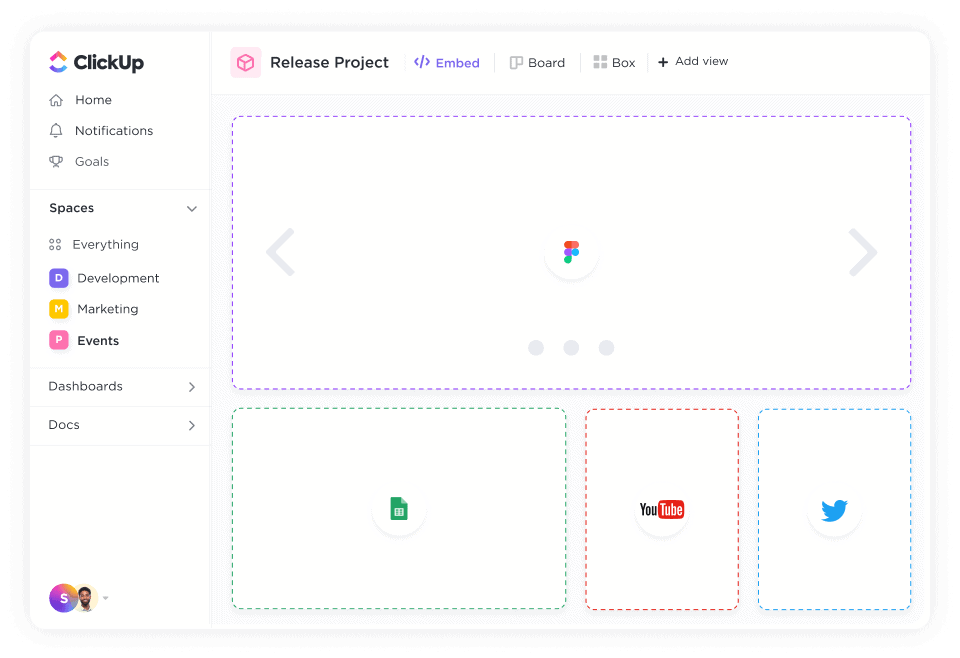
Task: Click the YouTube logo
Action: (x=662, y=509)
